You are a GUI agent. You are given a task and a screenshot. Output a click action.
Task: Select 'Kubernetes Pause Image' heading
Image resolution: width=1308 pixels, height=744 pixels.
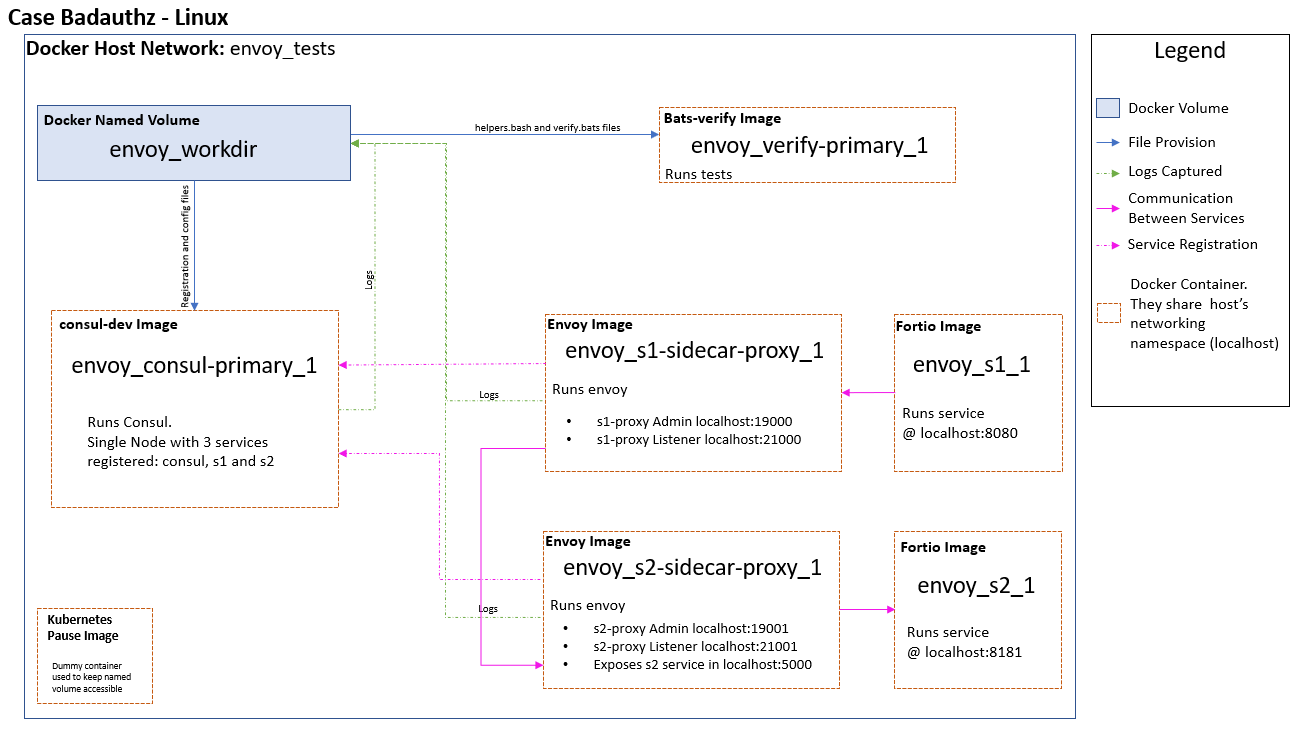[83, 628]
